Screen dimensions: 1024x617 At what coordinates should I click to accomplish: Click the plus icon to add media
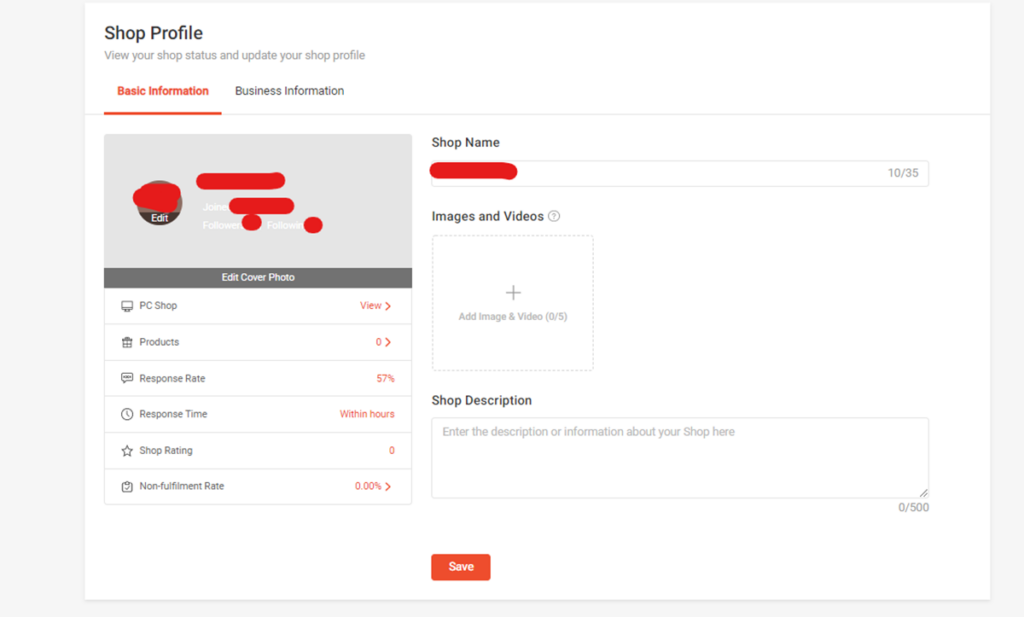(513, 292)
